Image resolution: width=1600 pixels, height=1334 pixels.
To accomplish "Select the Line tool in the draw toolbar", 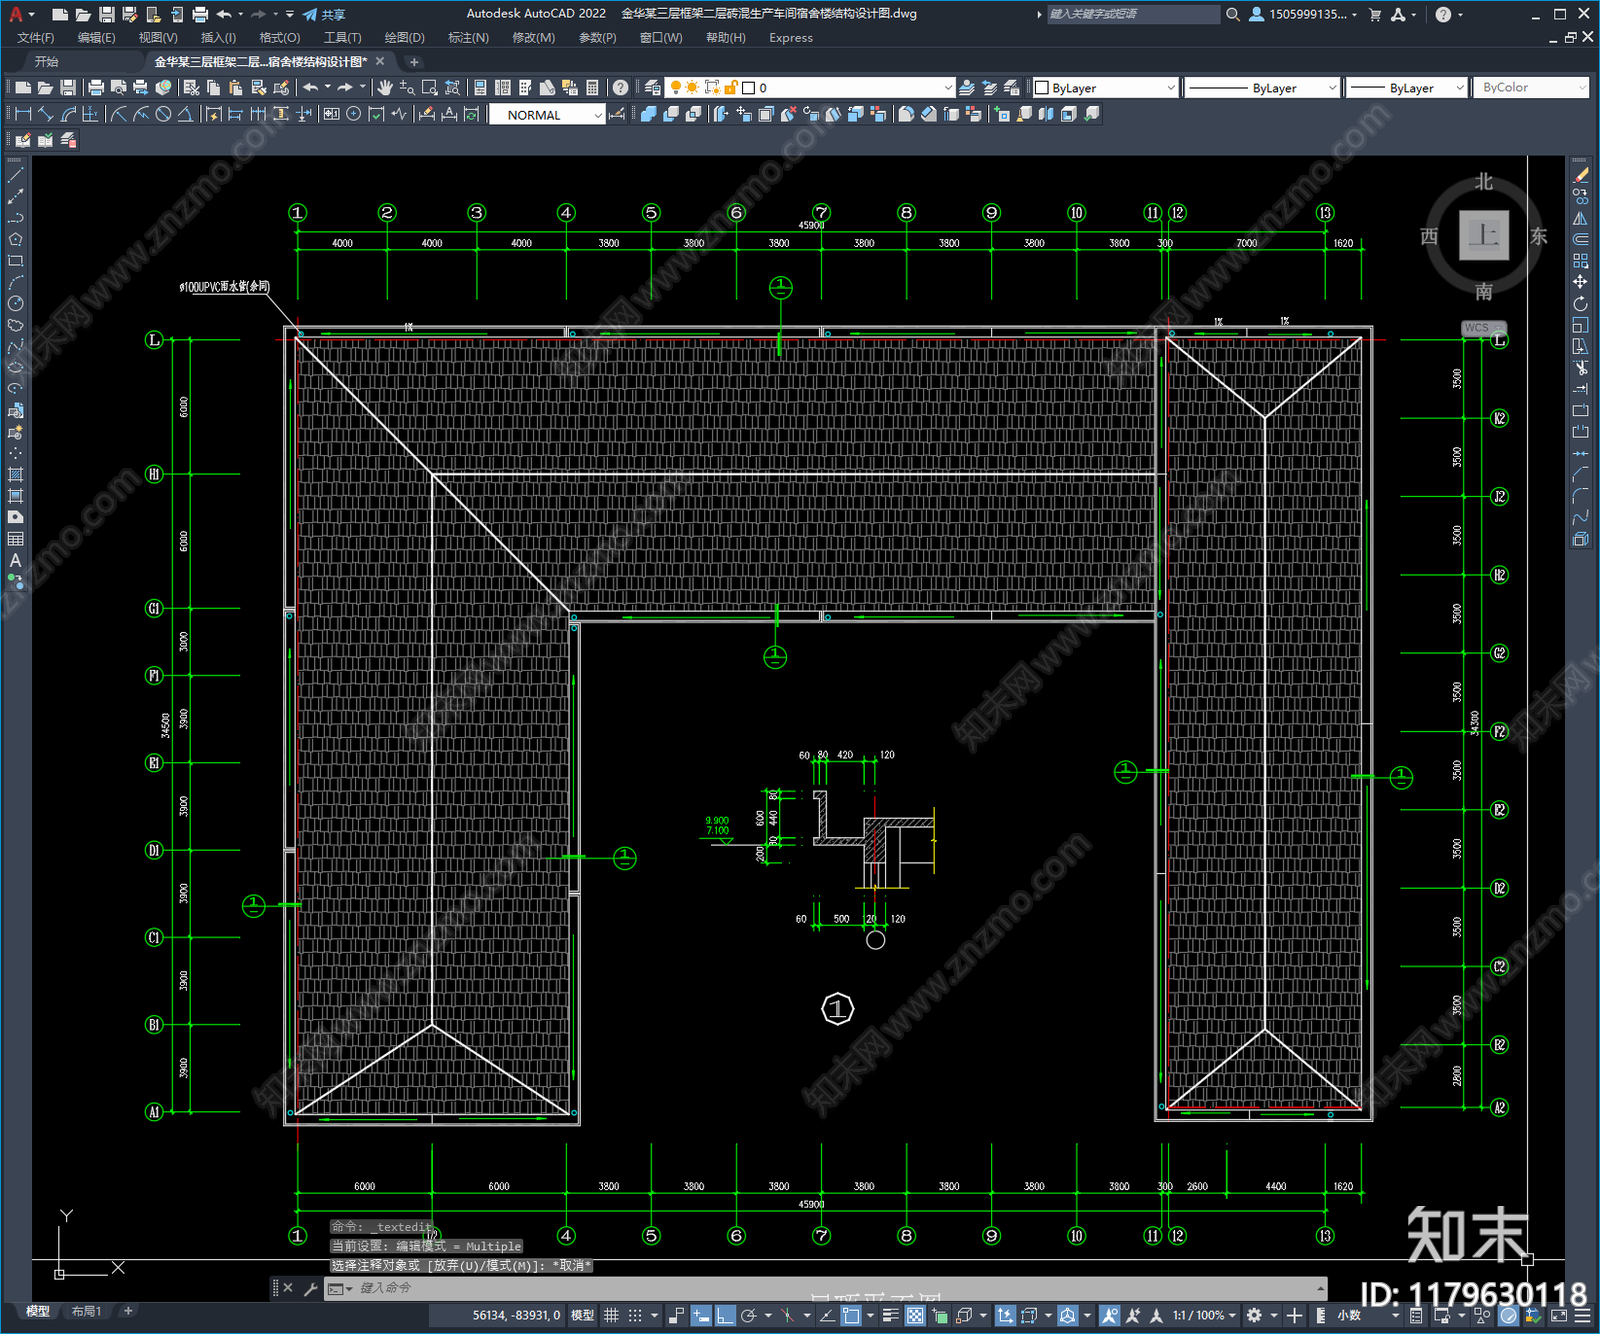I will [15, 175].
